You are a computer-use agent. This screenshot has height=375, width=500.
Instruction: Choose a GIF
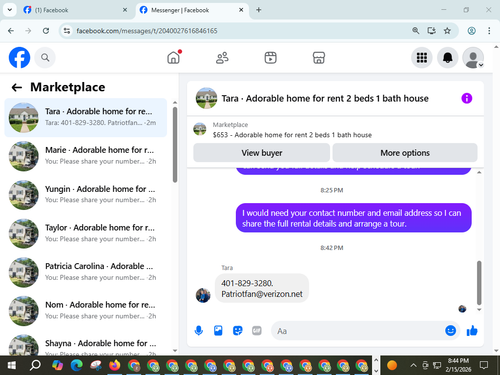coord(257,331)
